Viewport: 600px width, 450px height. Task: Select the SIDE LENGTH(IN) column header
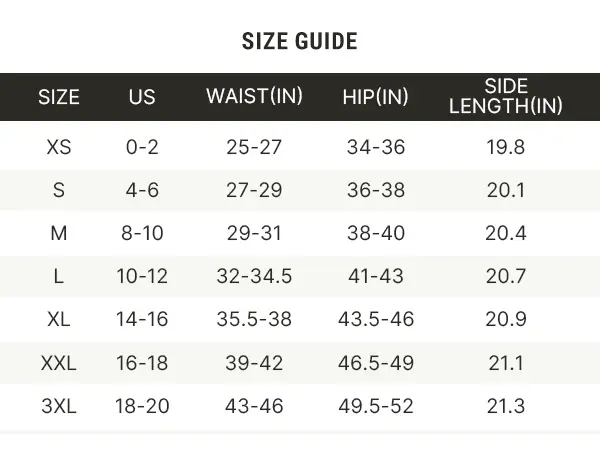tap(505, 96)
